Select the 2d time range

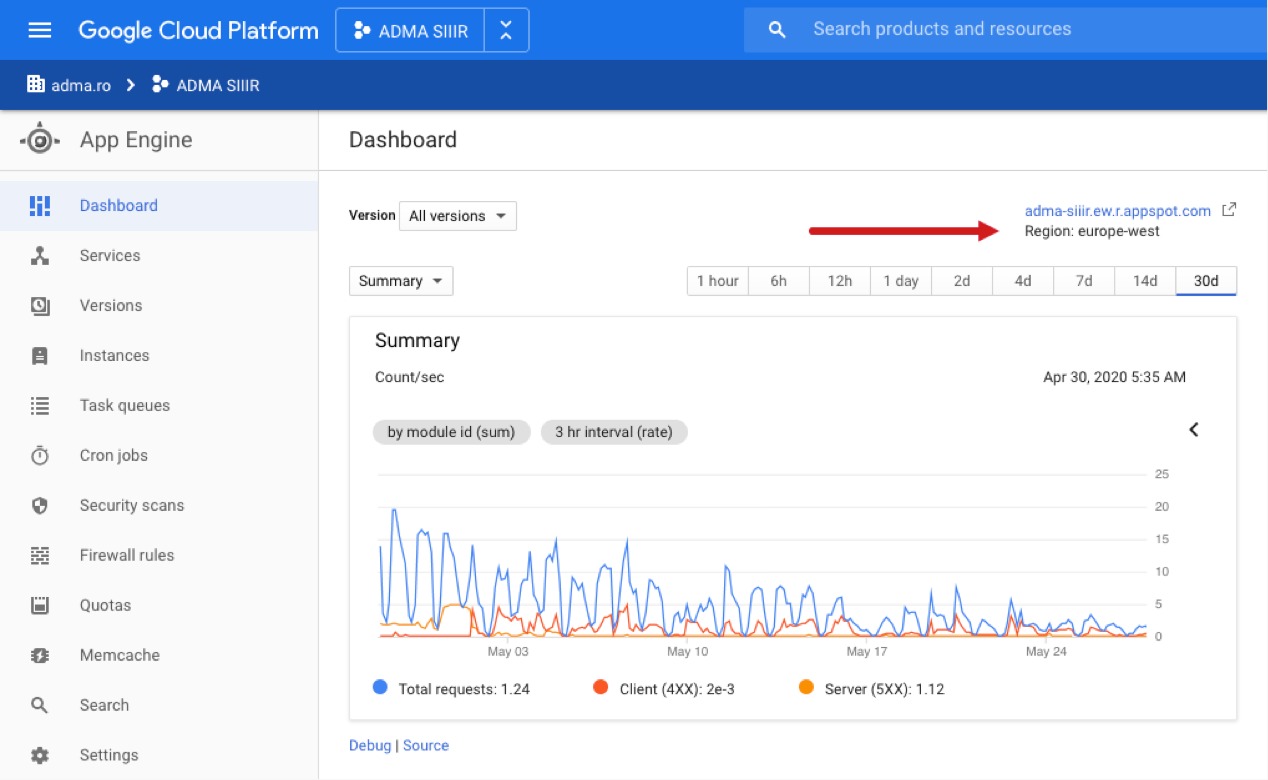pyautogui.click(x=962, y=281)
